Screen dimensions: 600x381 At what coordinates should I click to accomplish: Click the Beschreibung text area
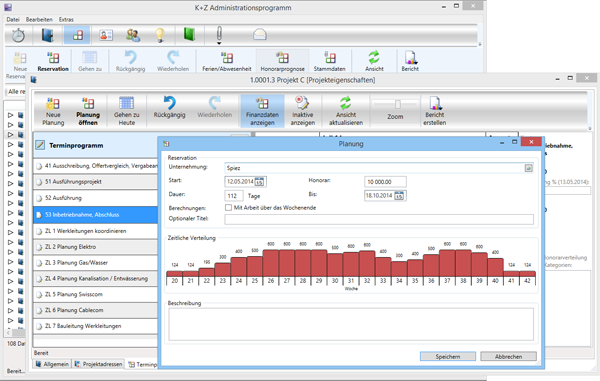(351, 324)
